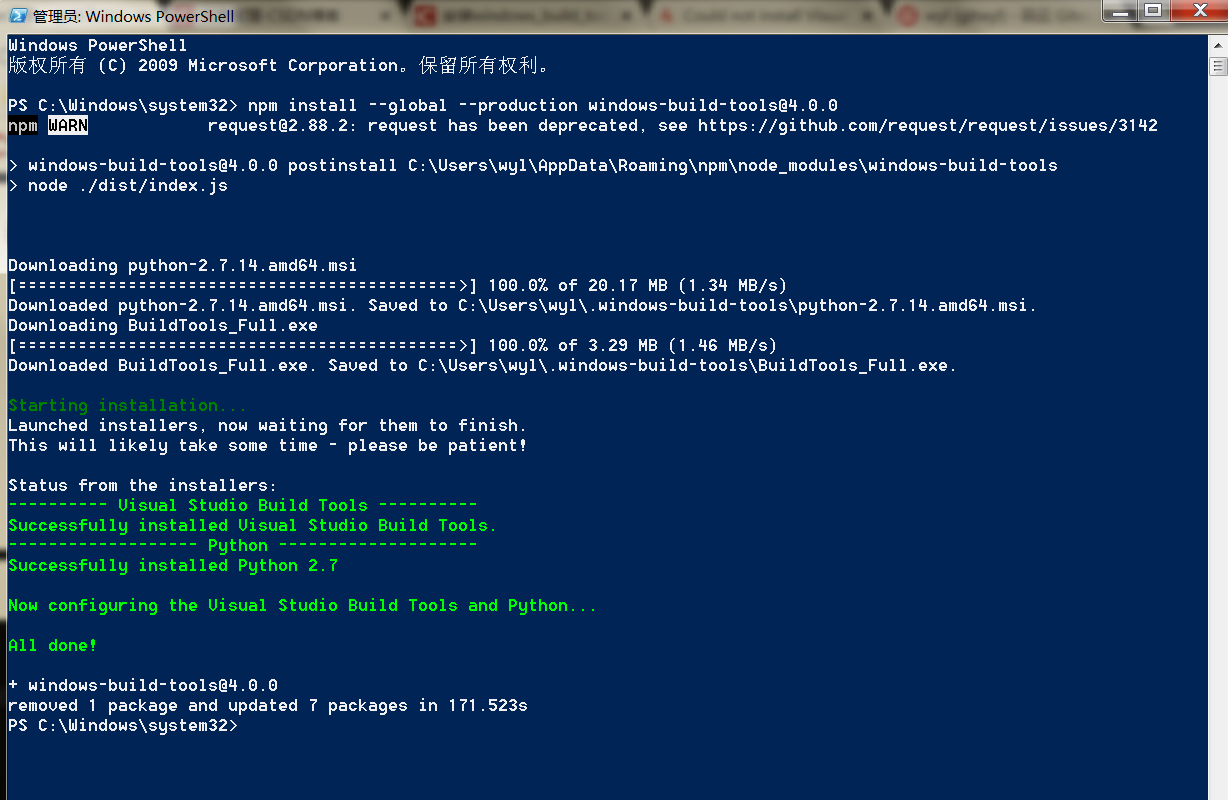Close the windows_build_tools browser tab
This screenshot has width=1228, height=800.
pyautogui.click(x=626, y=16)
